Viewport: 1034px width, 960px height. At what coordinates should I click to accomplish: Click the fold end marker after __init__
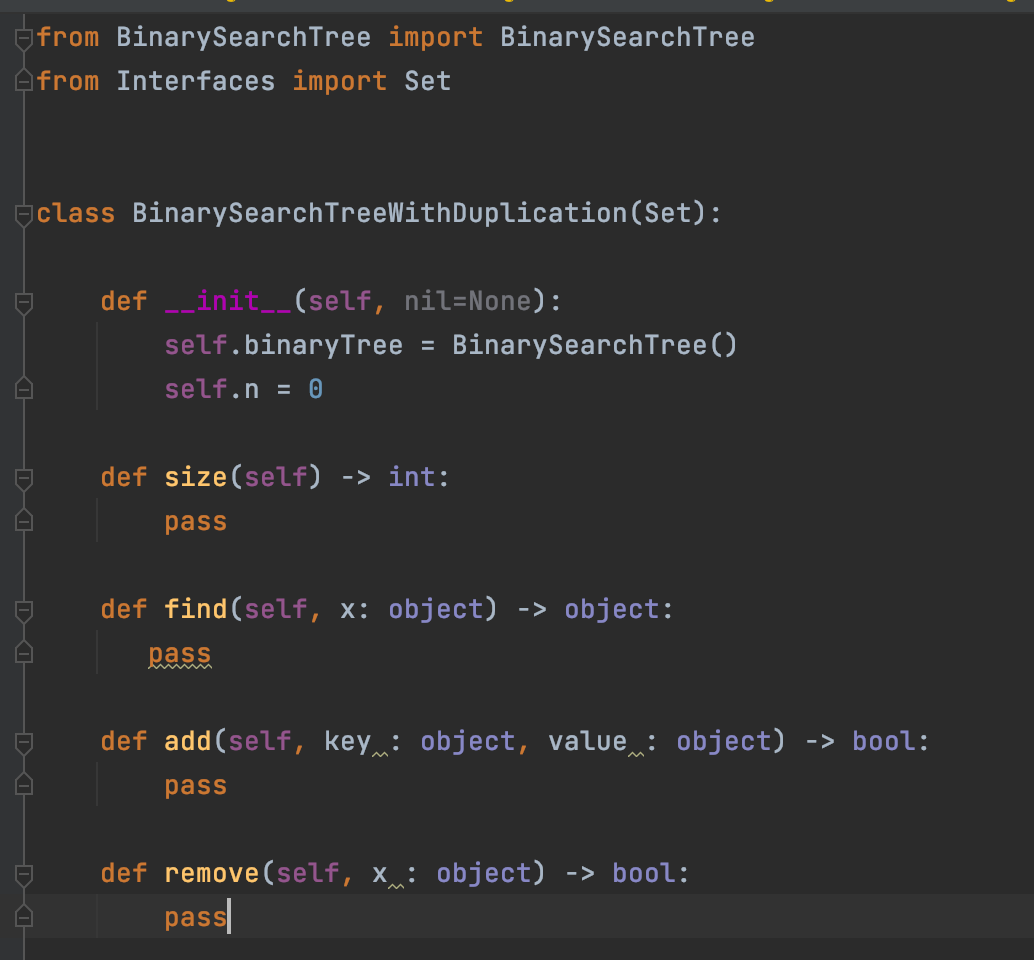[x=22, y=389]
